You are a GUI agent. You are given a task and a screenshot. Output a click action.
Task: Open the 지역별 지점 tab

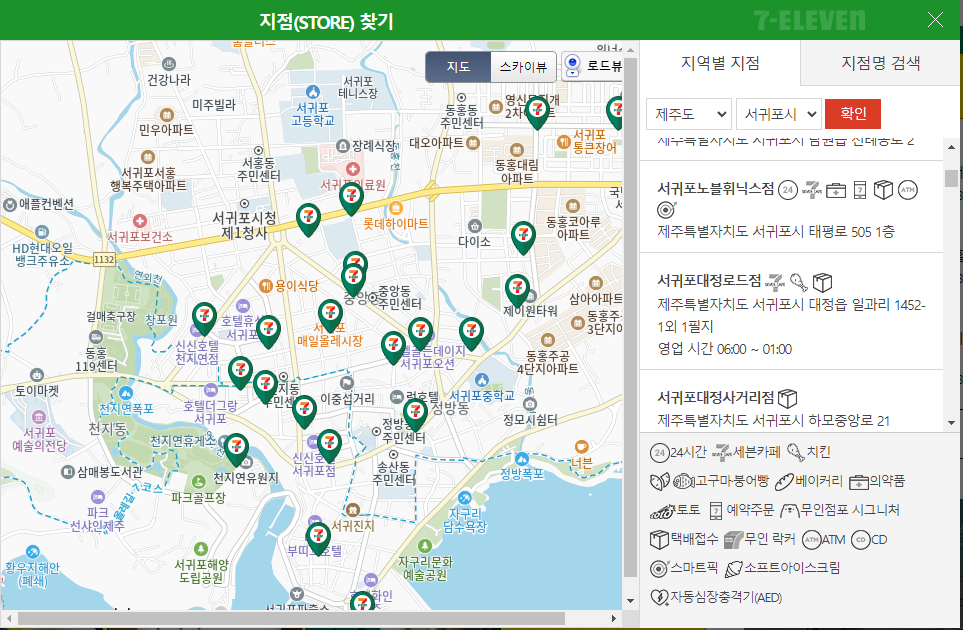[x=720, y=63]
